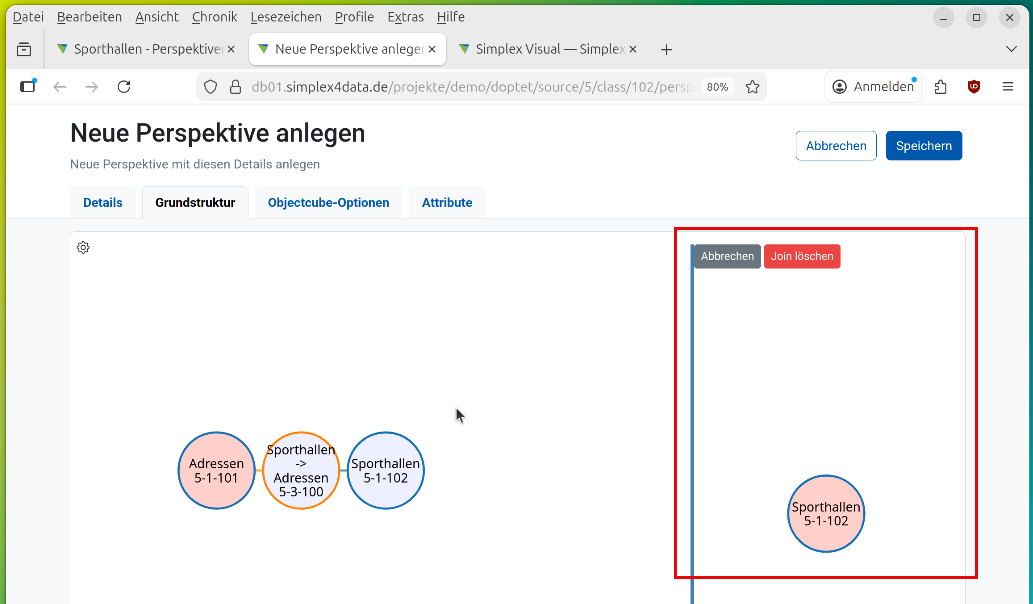This screenshot has width=1033, height=604.
Task: Select the orange Sporthallen -> Adressen join node
Action: [x=301, y=471]
